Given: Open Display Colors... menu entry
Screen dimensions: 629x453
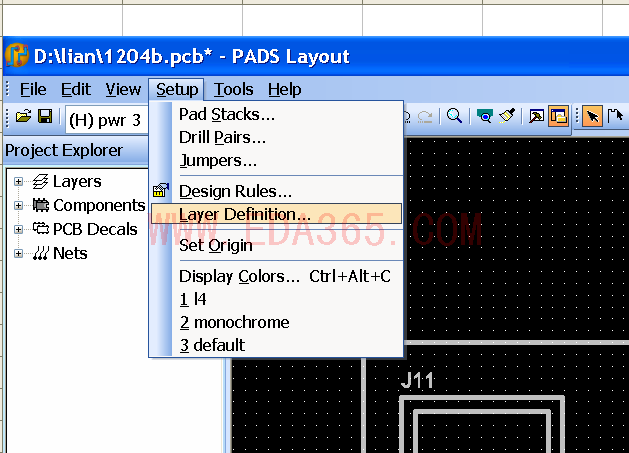Looking at the screenshot, I should point(277,276).
